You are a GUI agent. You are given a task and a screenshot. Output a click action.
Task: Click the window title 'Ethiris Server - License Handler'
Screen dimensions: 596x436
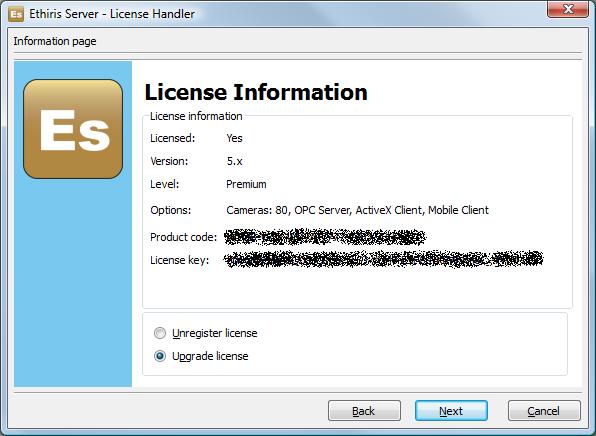point(112,14)
